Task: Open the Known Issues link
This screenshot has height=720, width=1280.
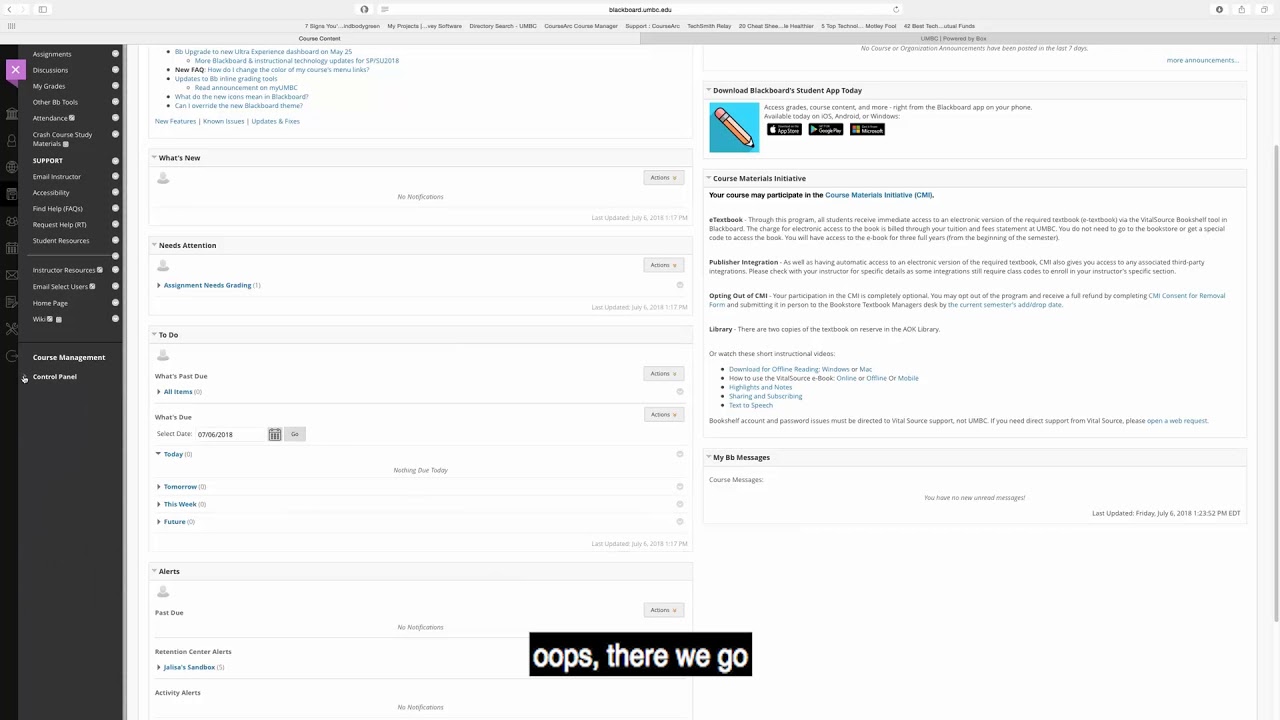Action: tap(223, 121)
